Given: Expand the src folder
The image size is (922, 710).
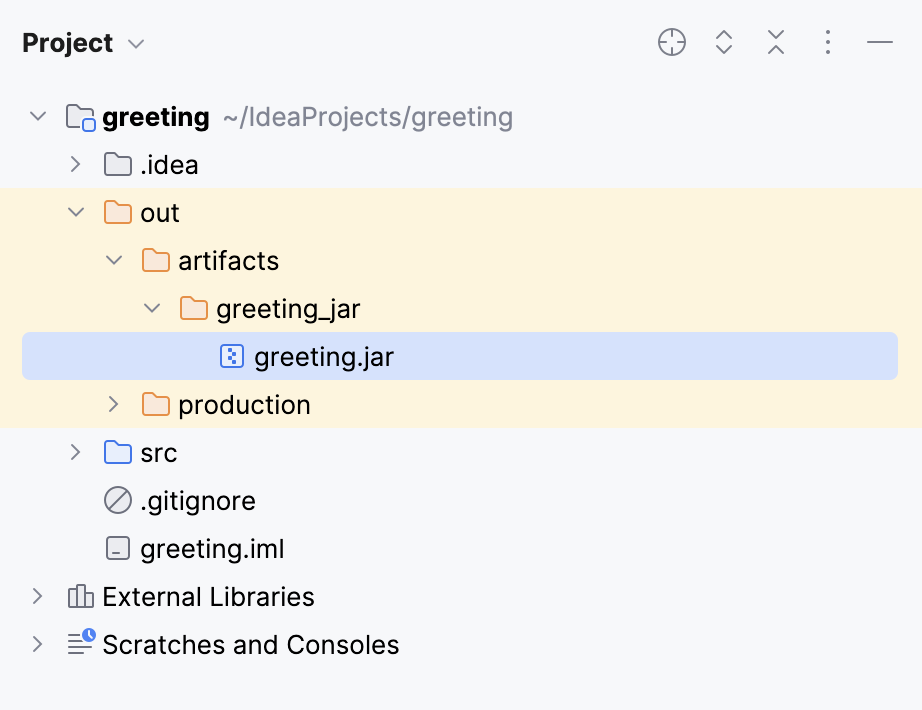Looking at the screenshot, I should [75, 452].
